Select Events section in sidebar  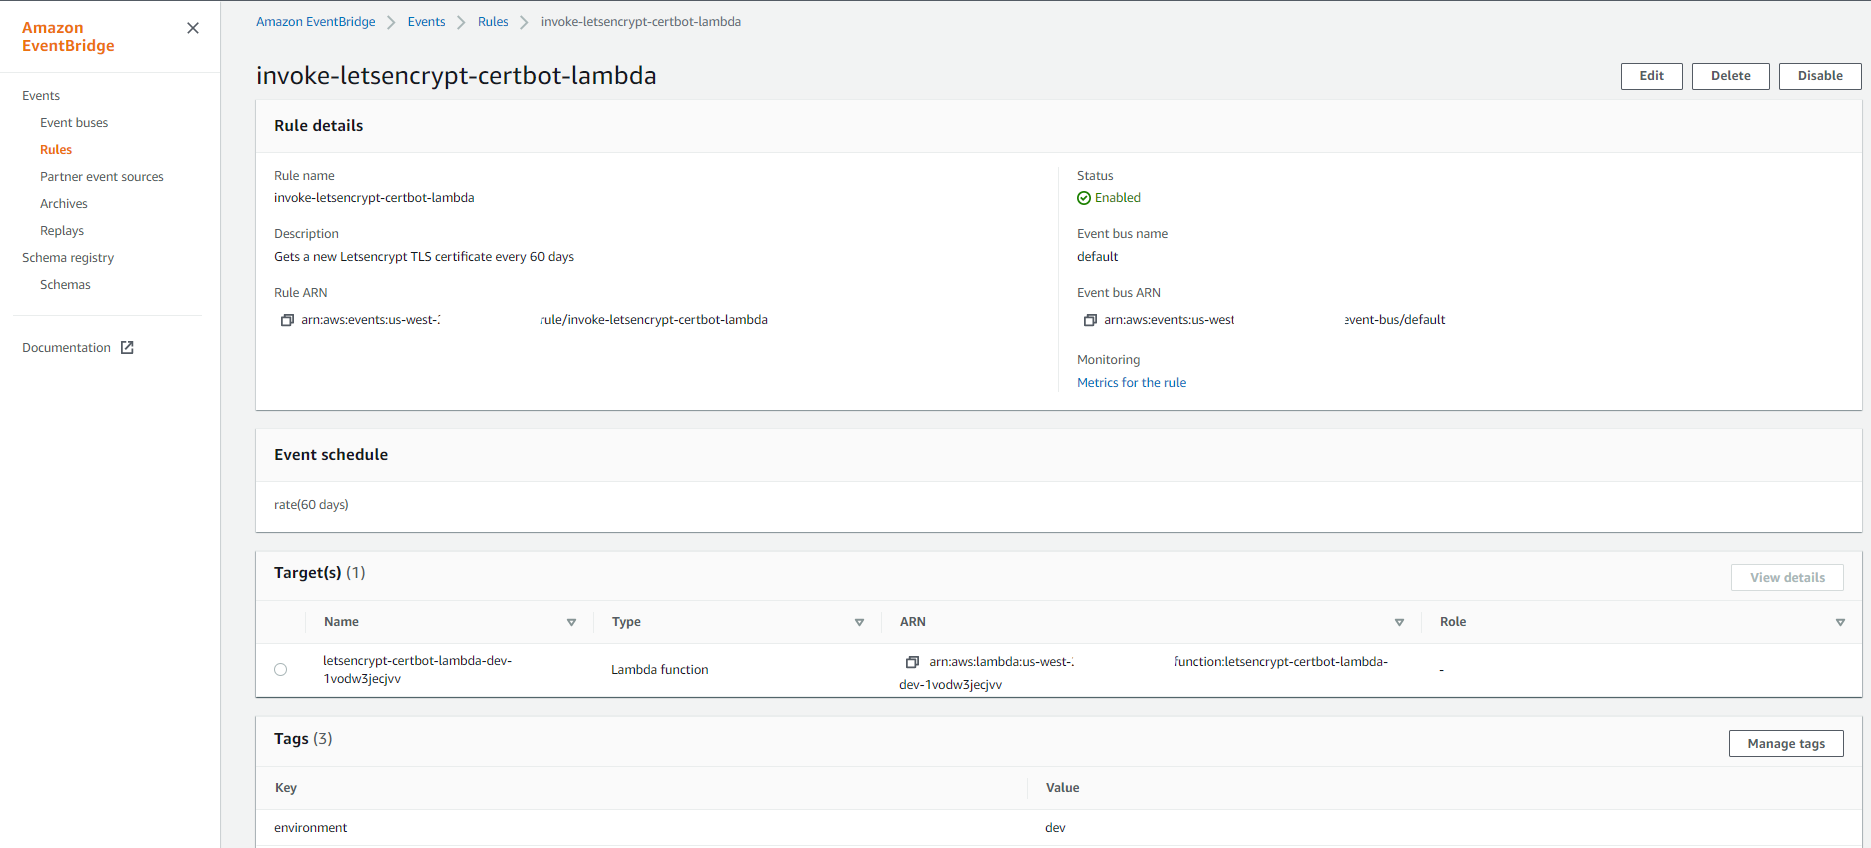pos(41,96)
